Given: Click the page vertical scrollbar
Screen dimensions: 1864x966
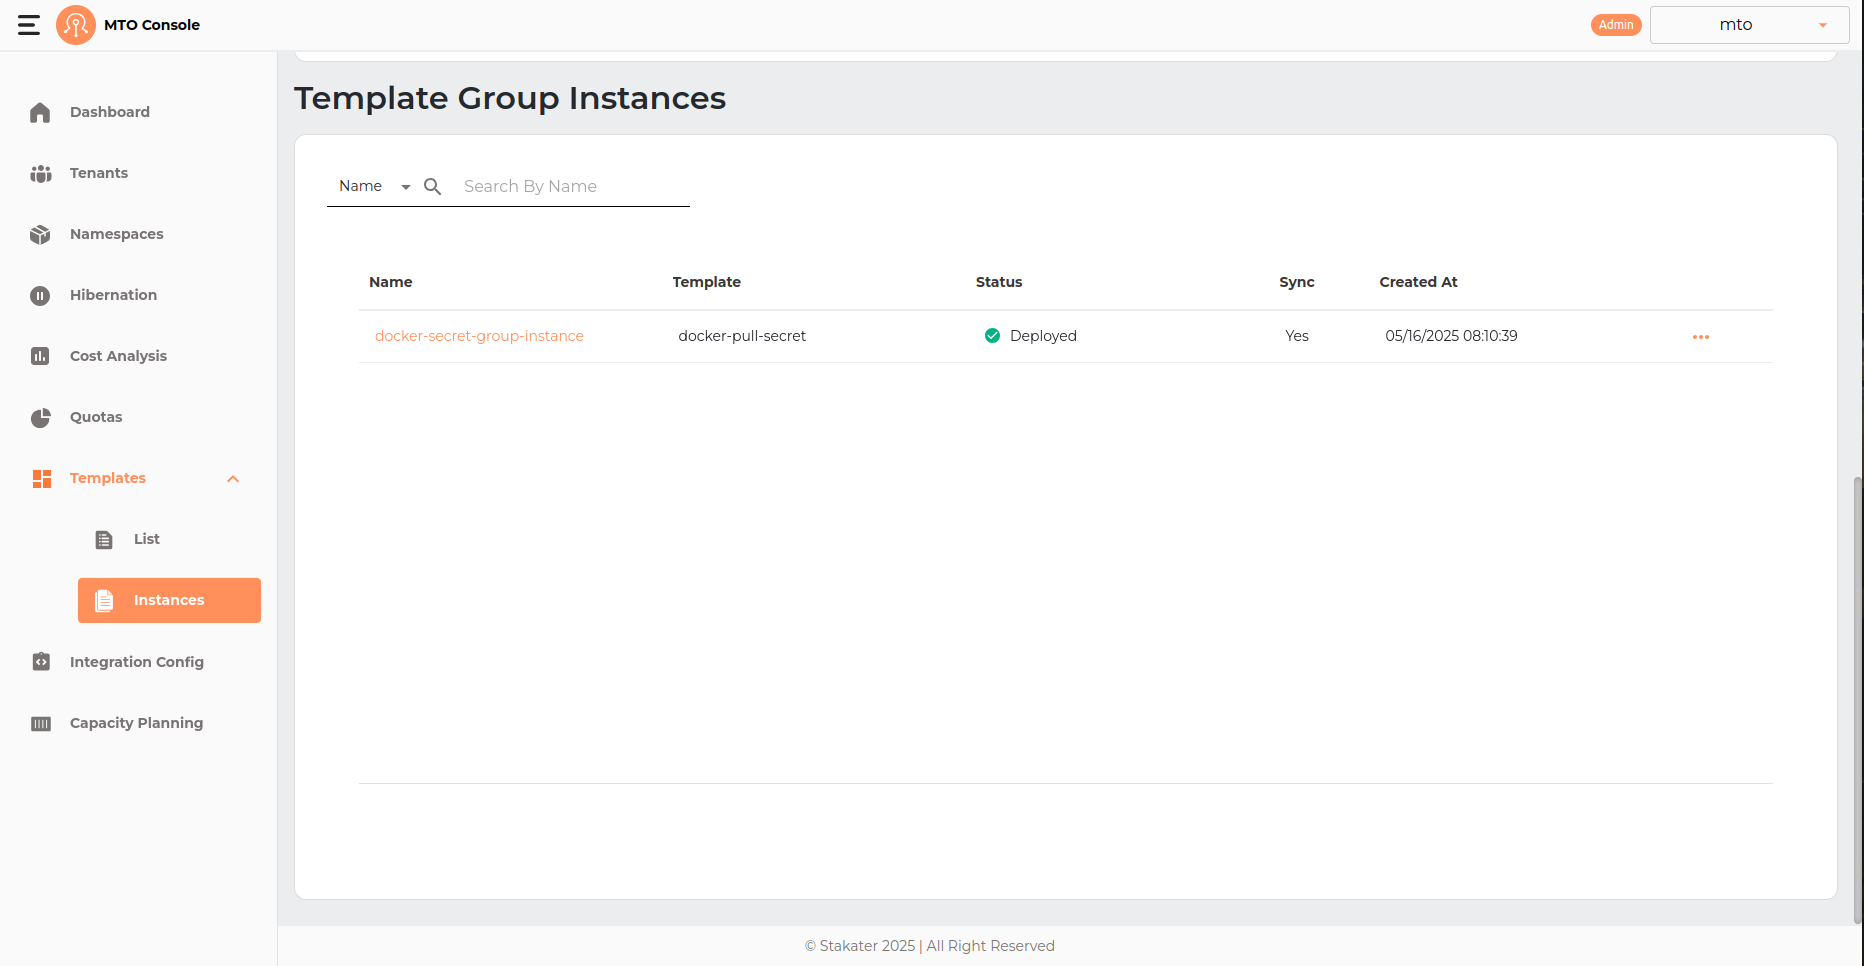Looking at the screenshot, I should pos(1858,700).
